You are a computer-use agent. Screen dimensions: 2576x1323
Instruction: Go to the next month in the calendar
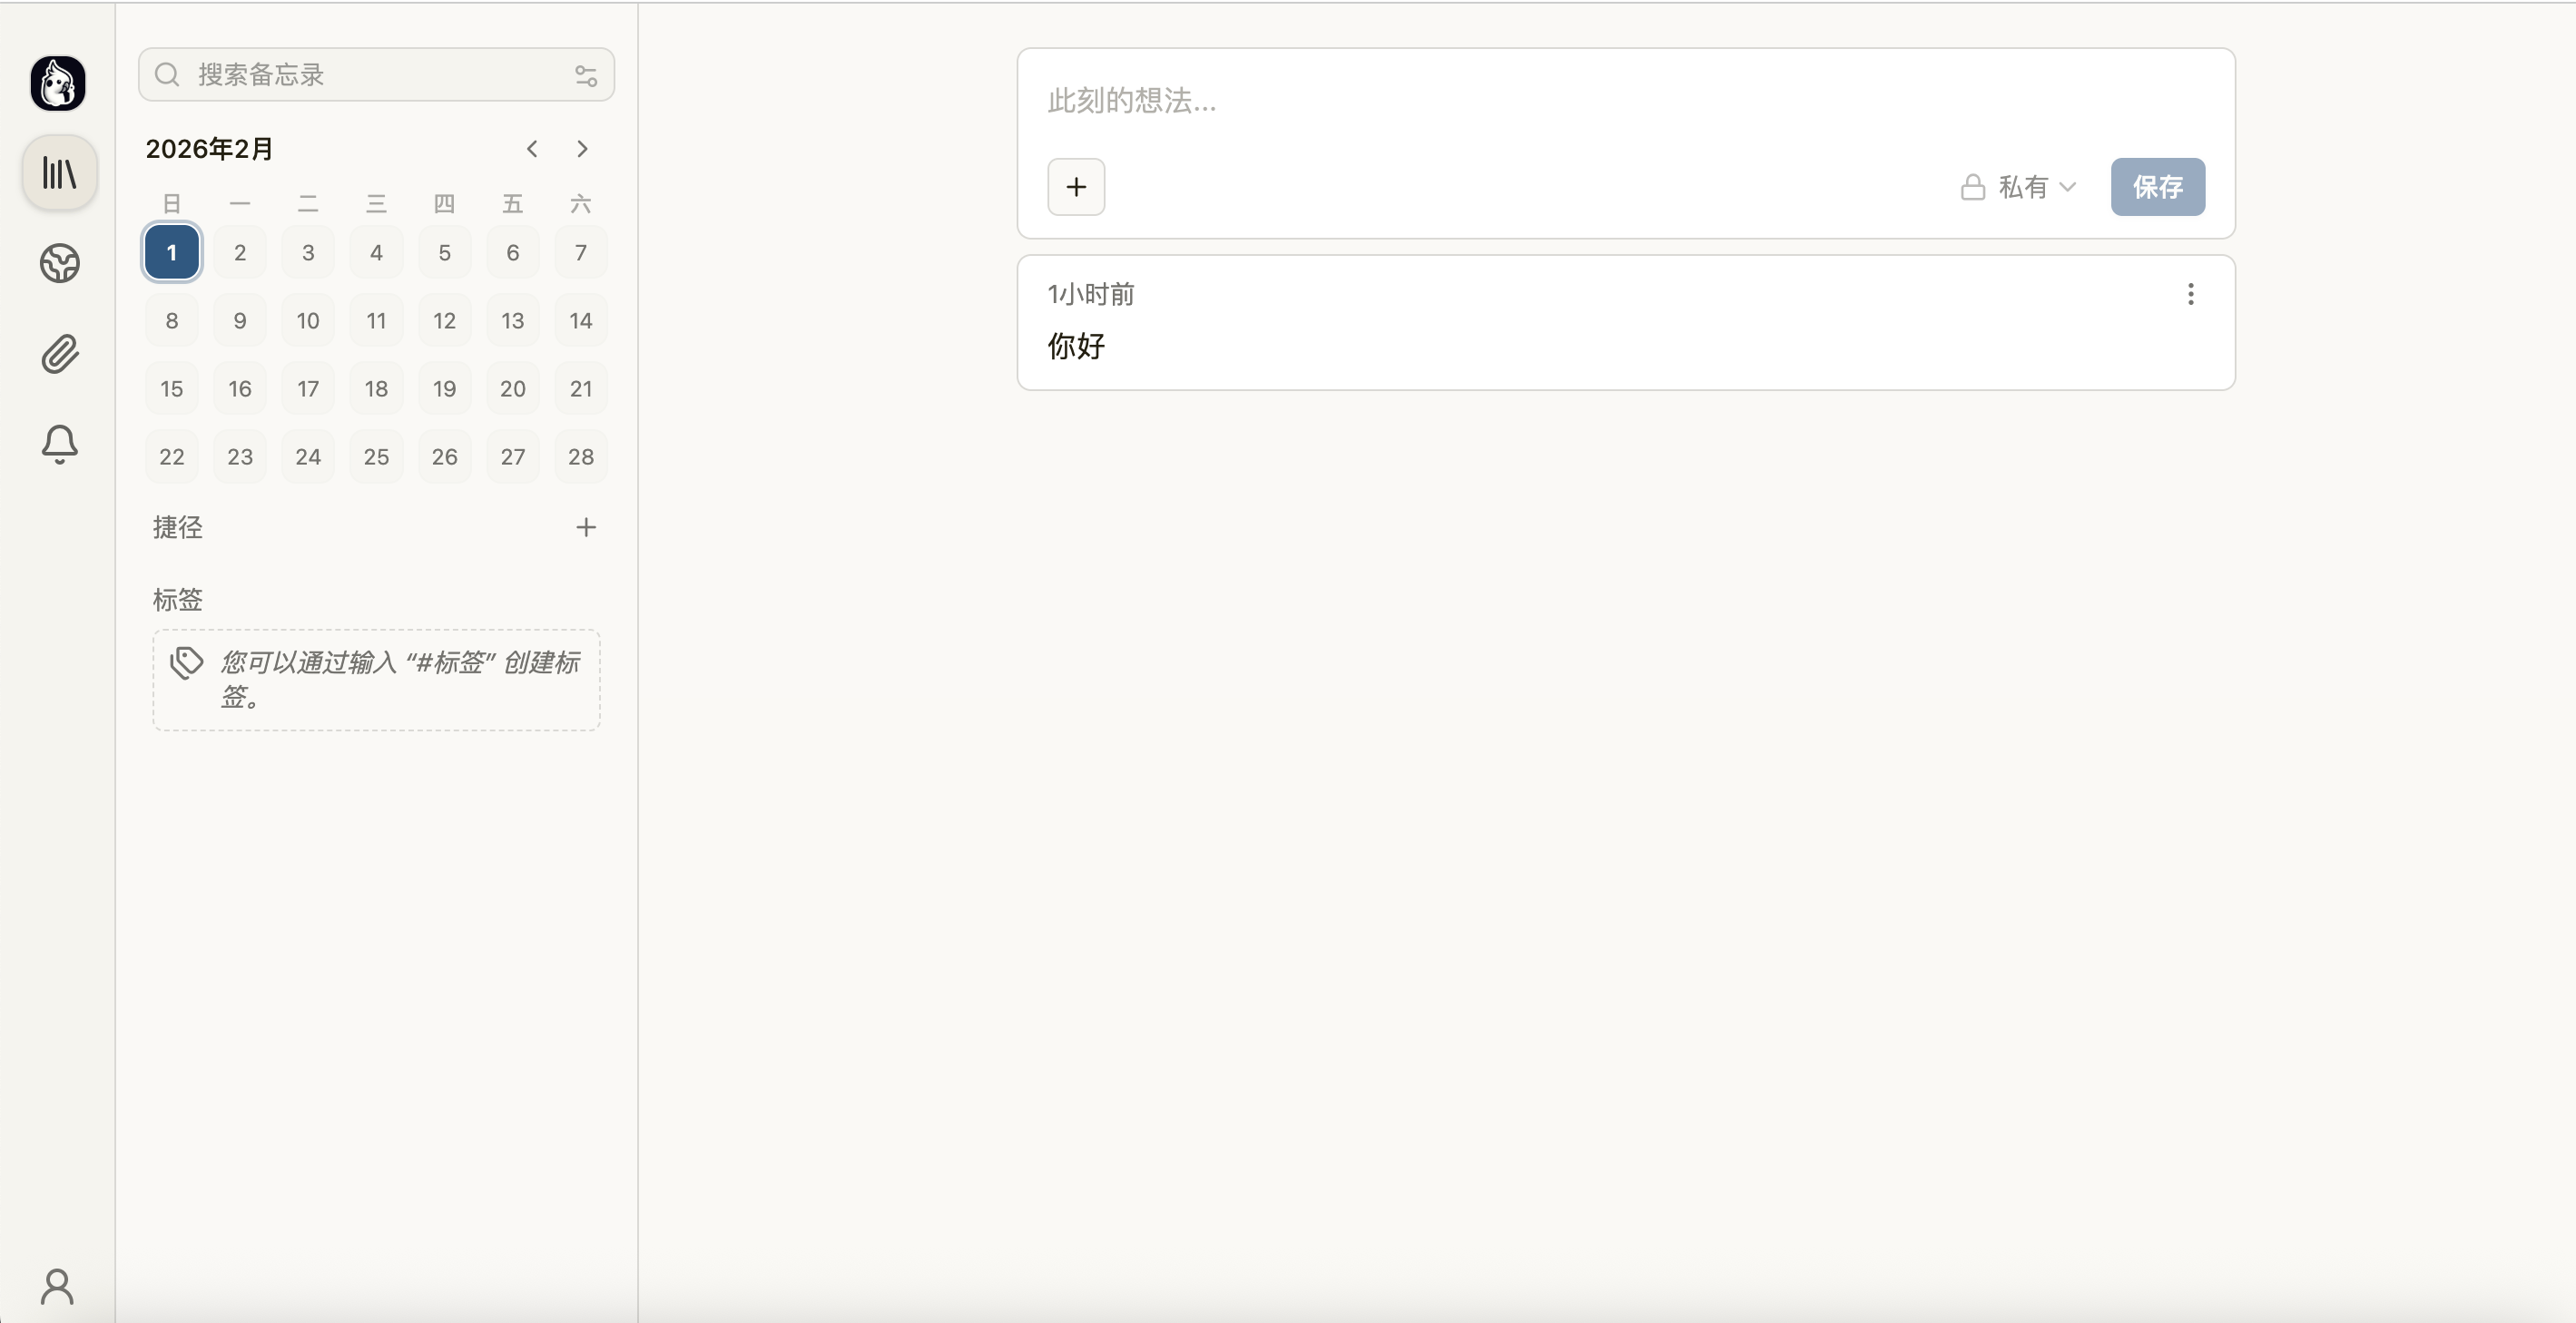point(582,149)
